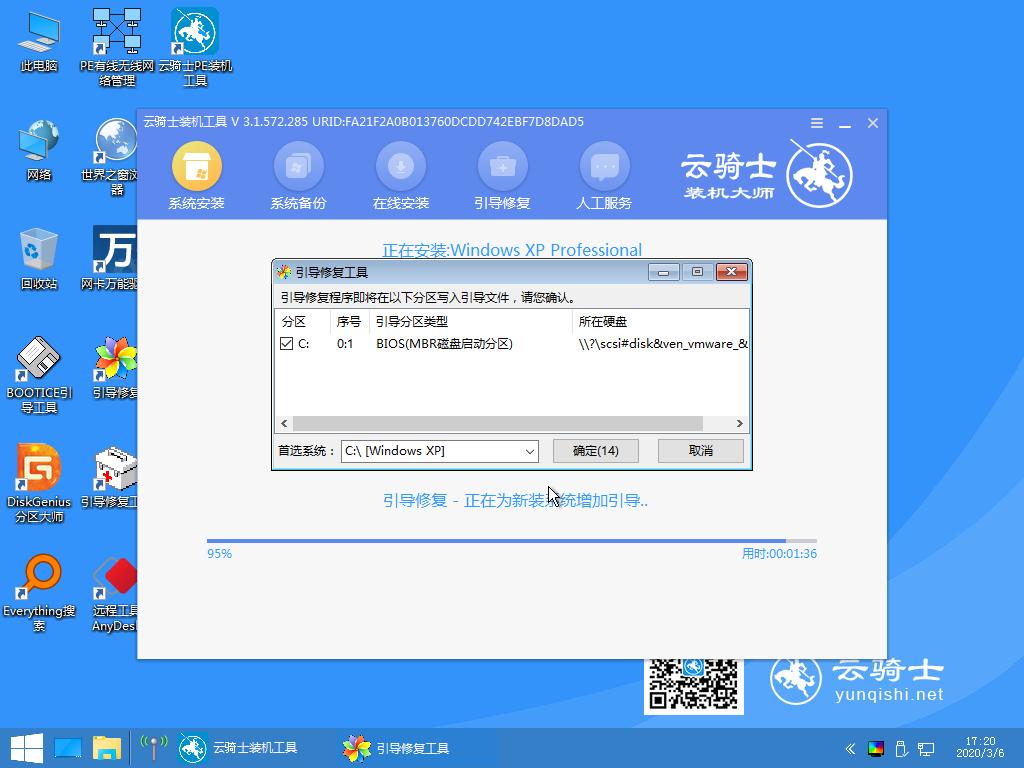The image size is (1024, 768).
Task: Open the 系统备份 function
Action: click(x=299, y=175)
